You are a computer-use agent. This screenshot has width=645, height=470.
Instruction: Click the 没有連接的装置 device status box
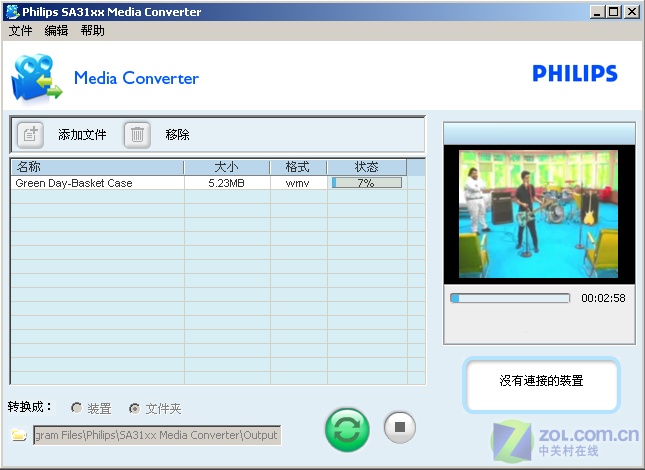click(541, 384)
